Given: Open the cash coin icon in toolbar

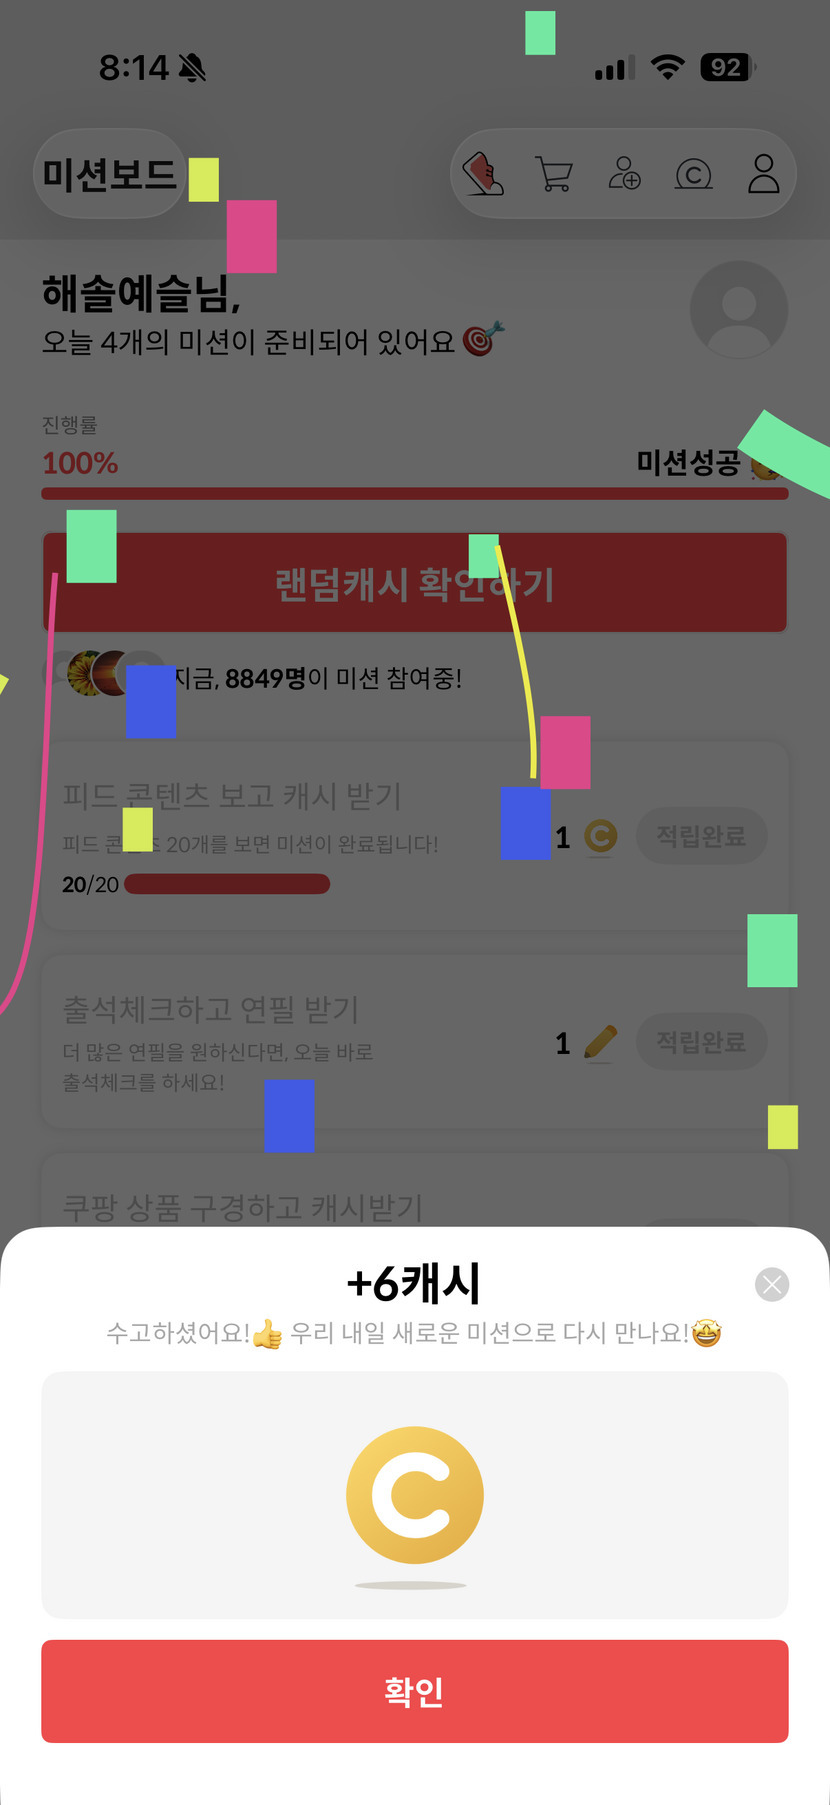Looking at the screenshot, I should pyautogui.click(x=694, y=175).
